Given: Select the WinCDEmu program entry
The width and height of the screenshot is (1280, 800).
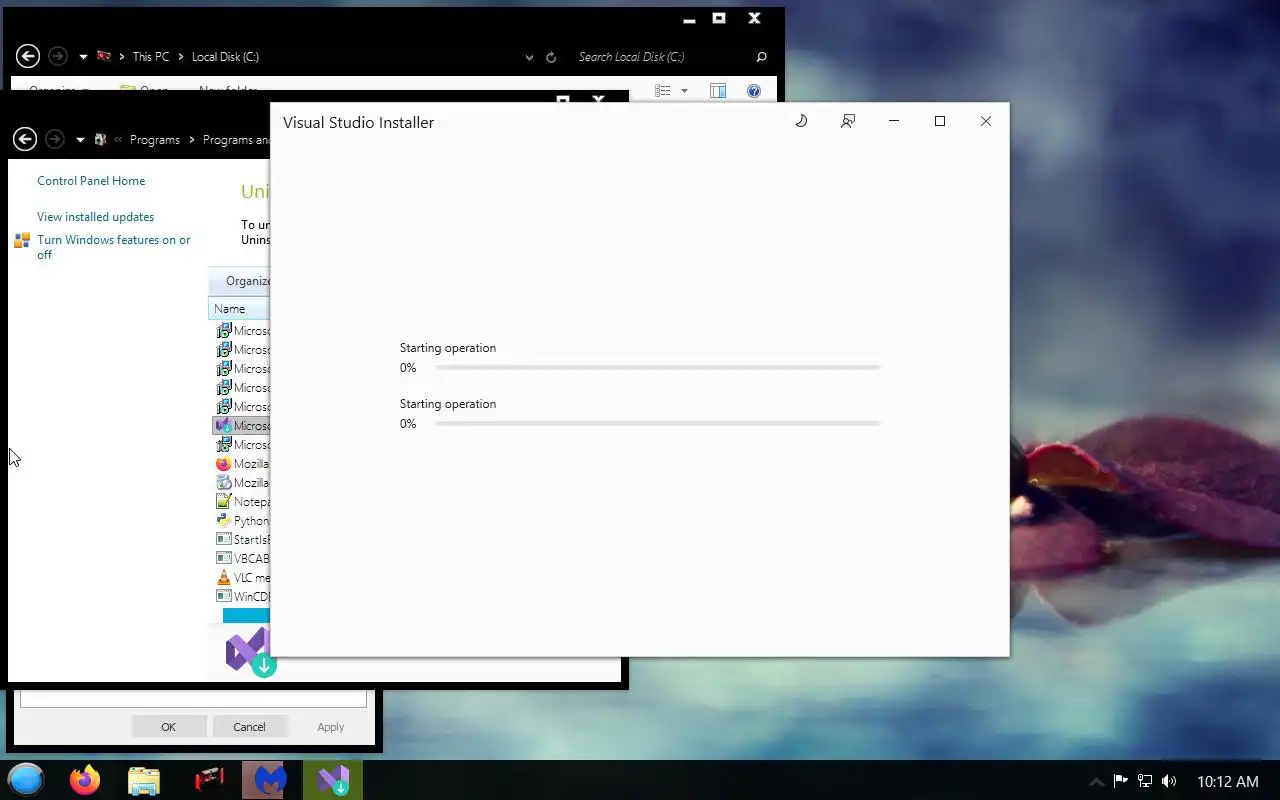Looking at the screenshot, I should 241,597.
